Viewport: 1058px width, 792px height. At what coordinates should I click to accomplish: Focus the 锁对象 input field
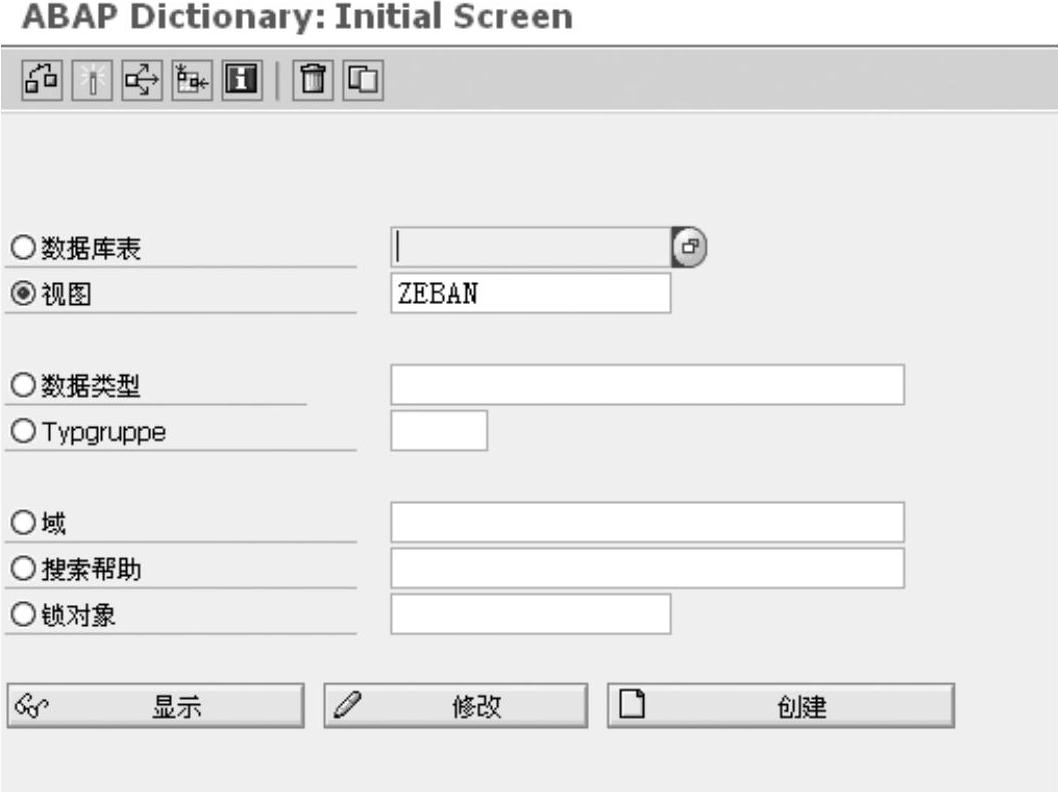point(531,614)
